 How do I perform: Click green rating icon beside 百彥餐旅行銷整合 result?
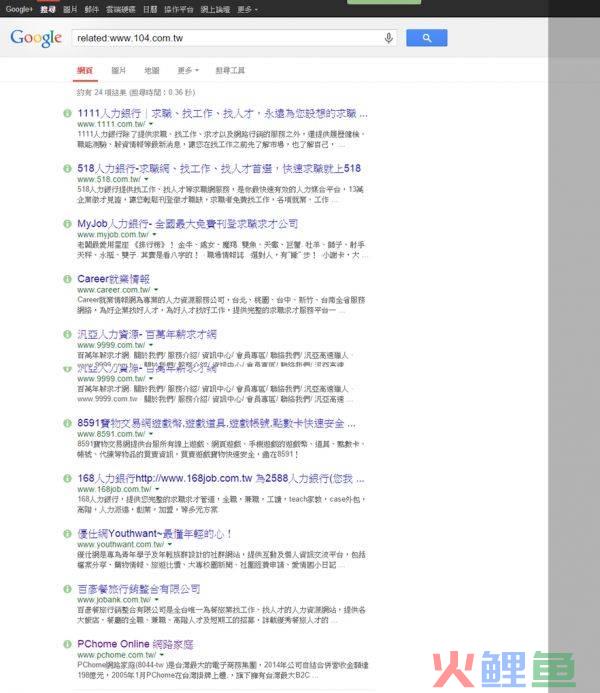(67, 589)
